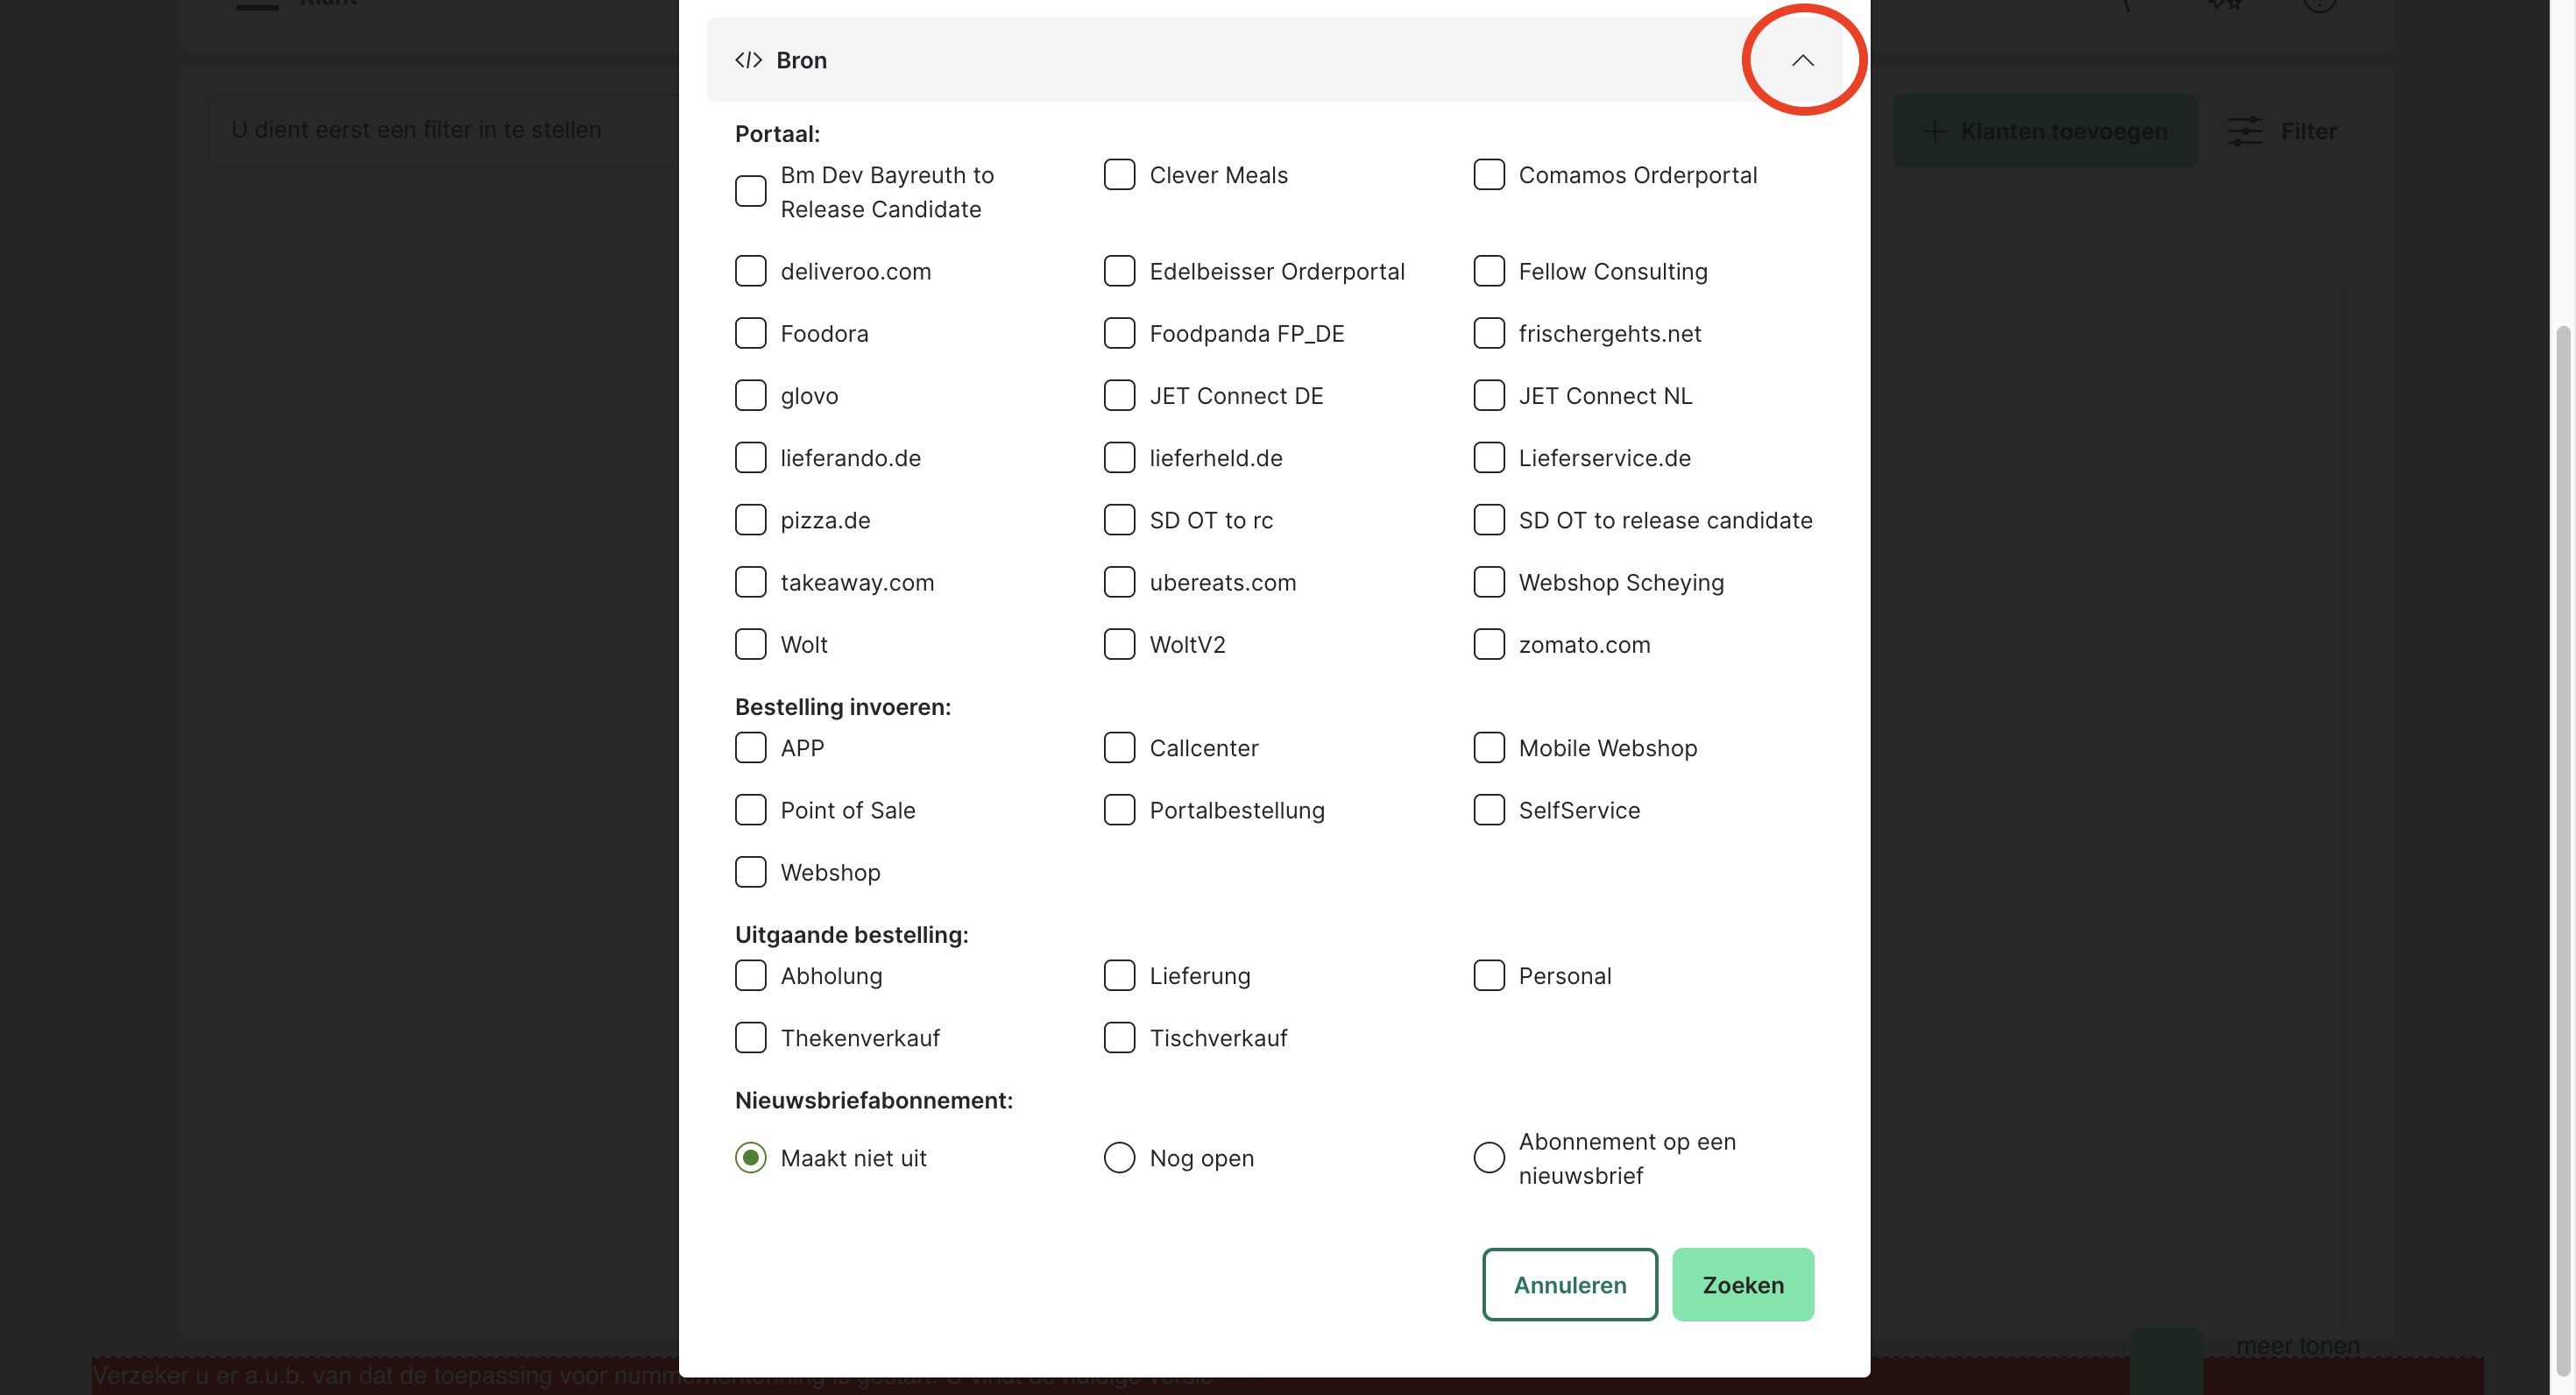Choose the Nog open radio option

1119,1158
